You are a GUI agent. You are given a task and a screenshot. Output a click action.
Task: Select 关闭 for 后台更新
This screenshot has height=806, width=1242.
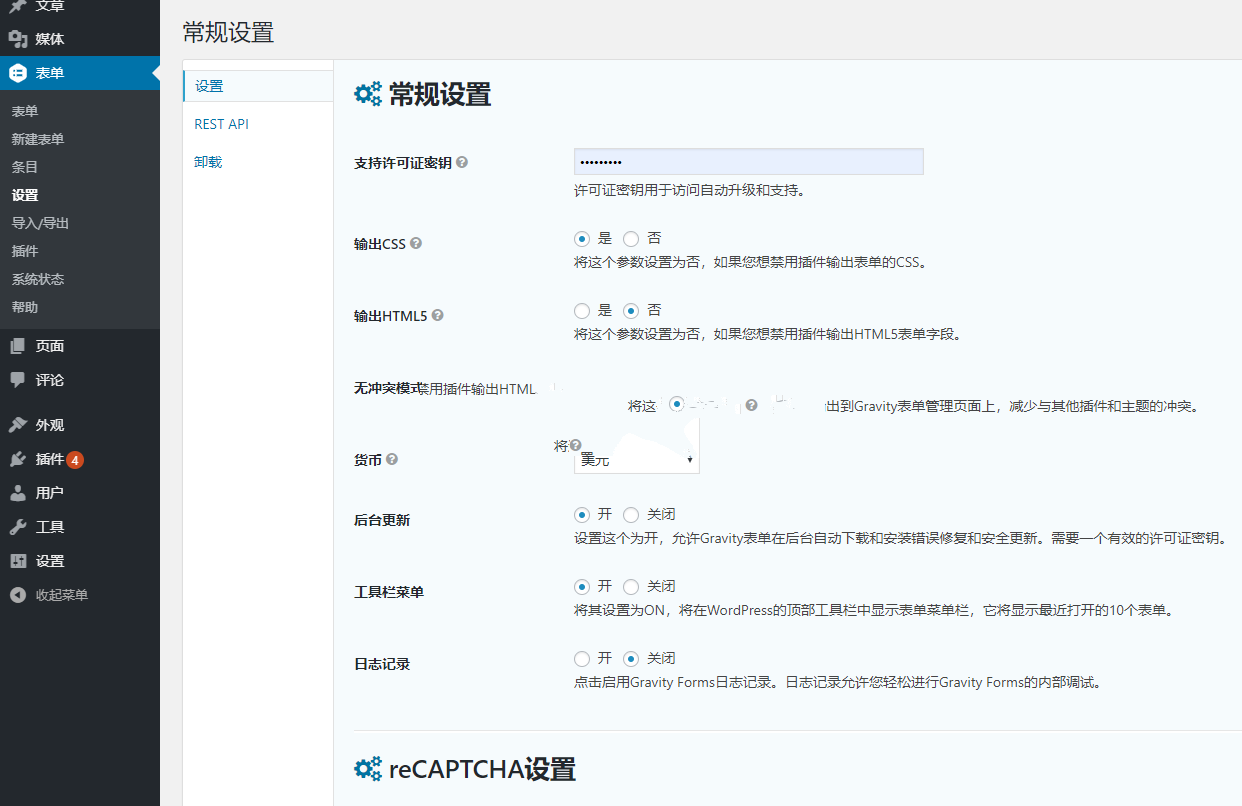pos(631,515)
